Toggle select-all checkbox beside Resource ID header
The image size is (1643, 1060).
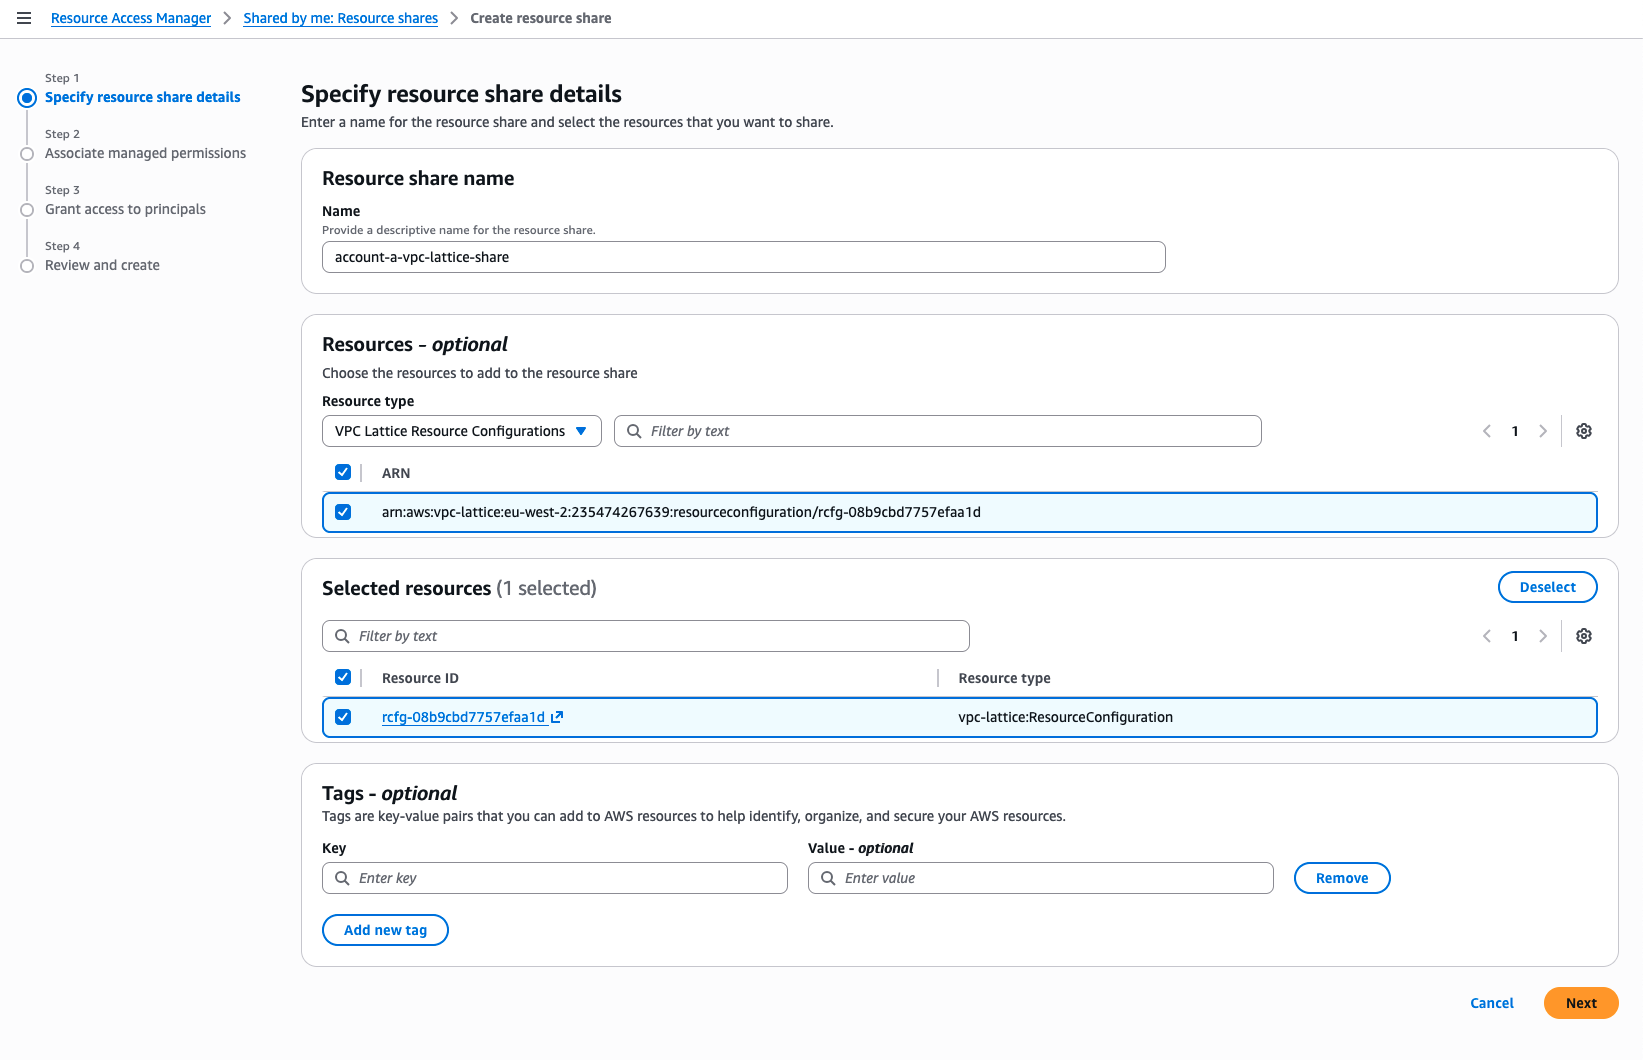343,677
